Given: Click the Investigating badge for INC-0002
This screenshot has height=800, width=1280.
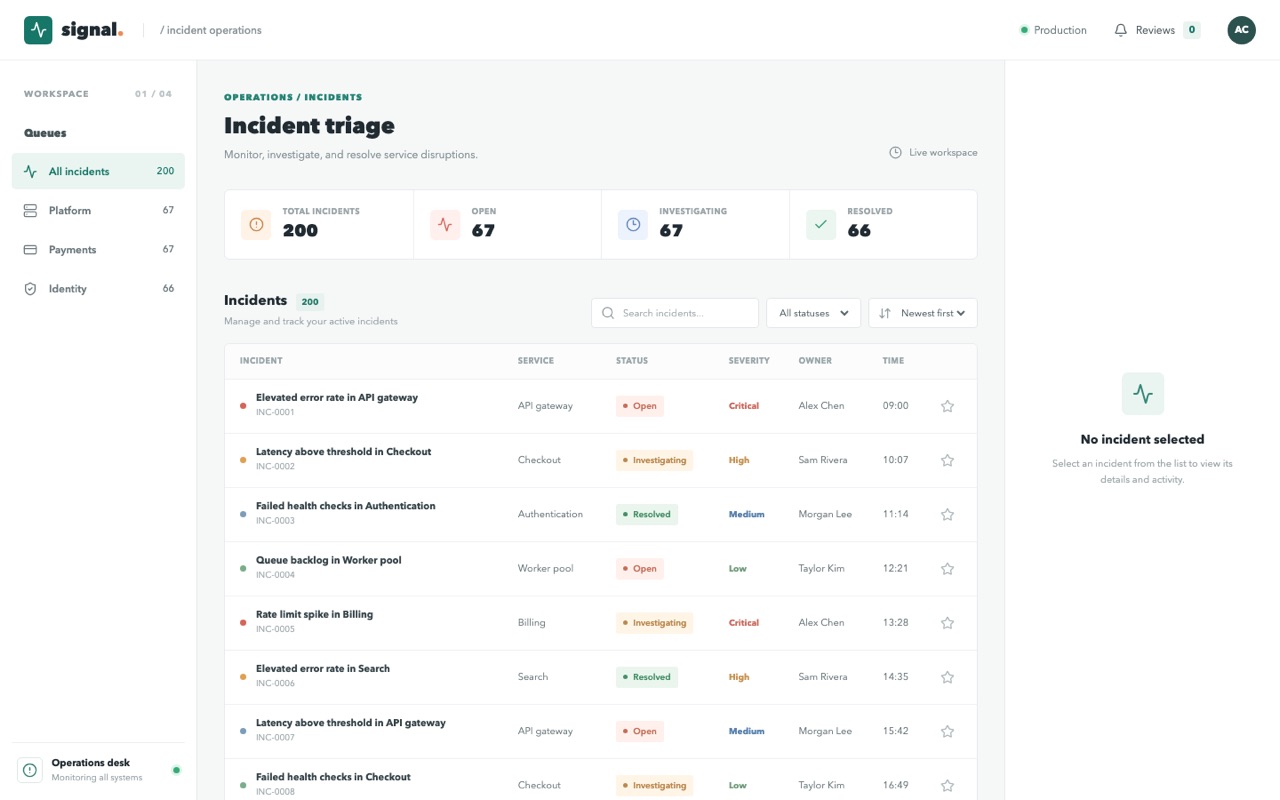Looking at the screenshot, I should click(x=654, y=460).
